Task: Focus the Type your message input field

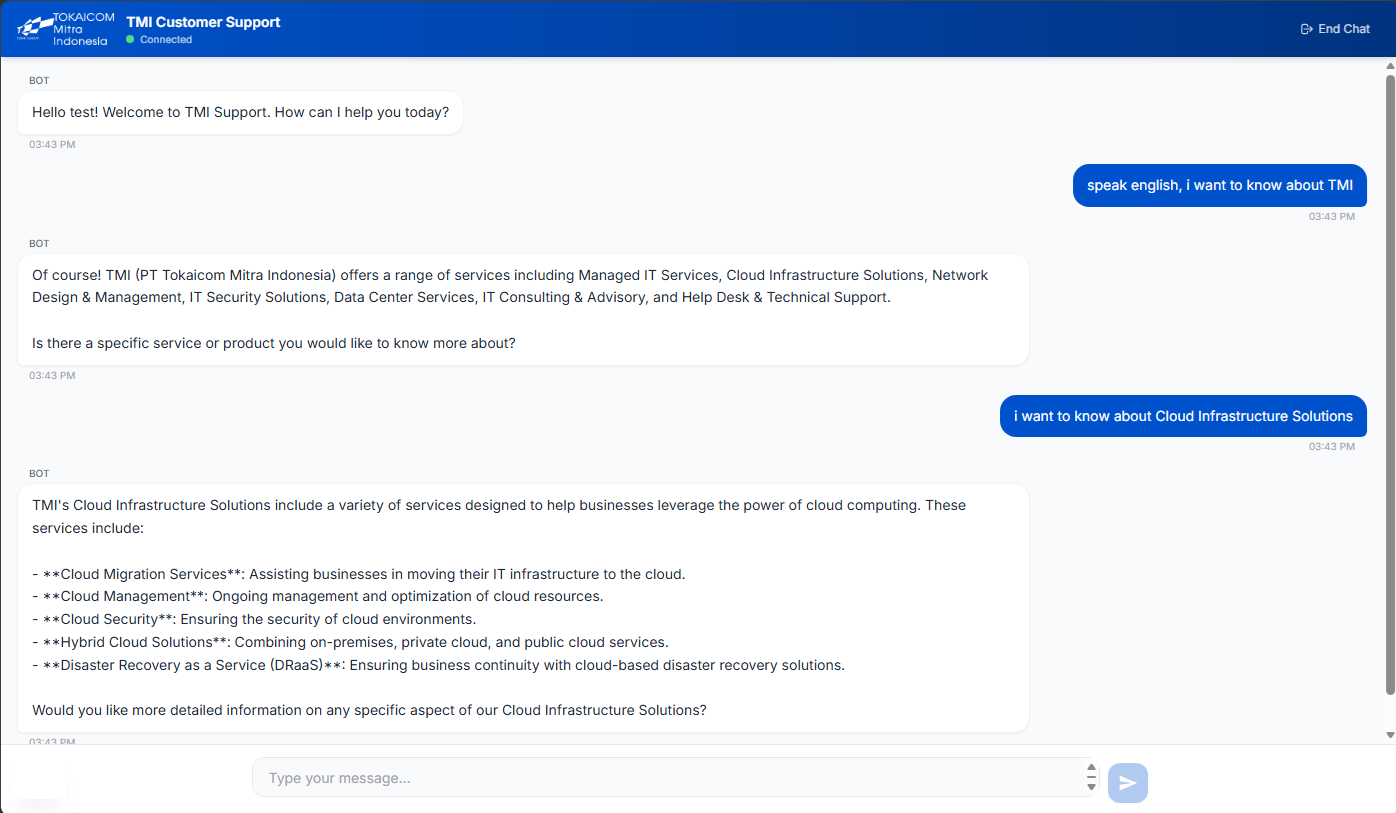Action: point(676,777)
